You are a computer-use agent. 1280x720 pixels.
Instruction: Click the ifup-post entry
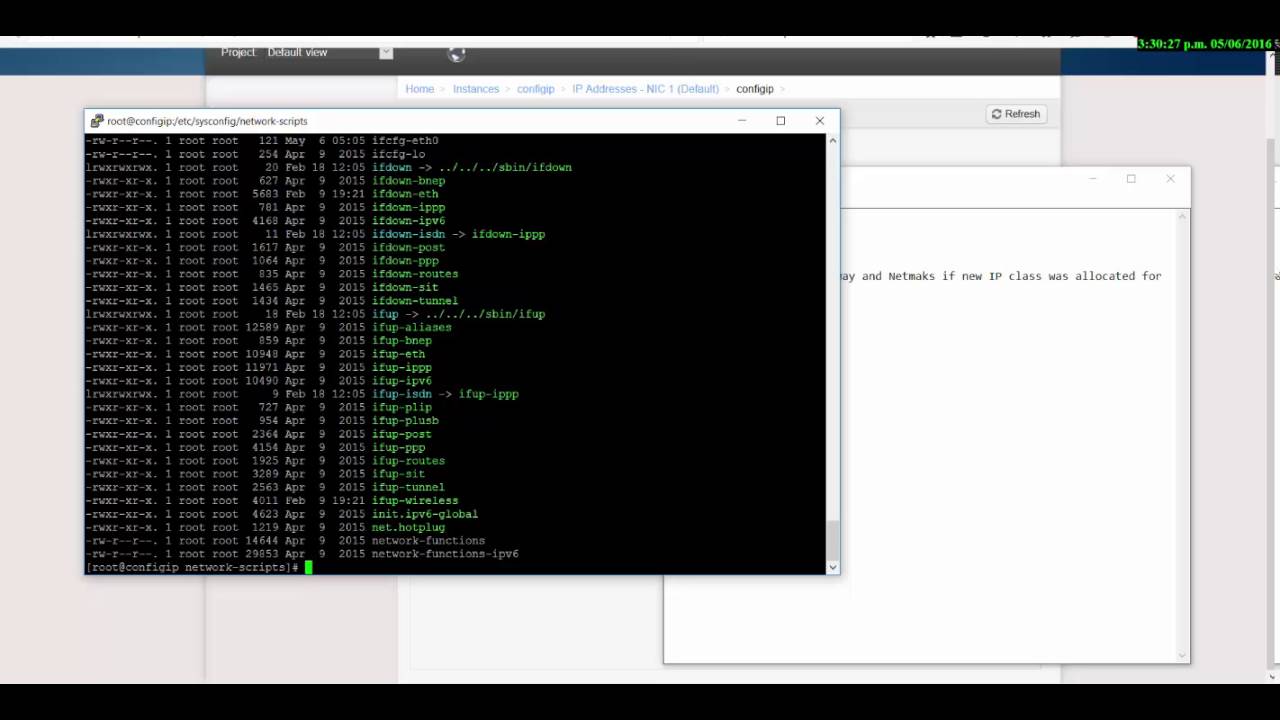[401, 434]
